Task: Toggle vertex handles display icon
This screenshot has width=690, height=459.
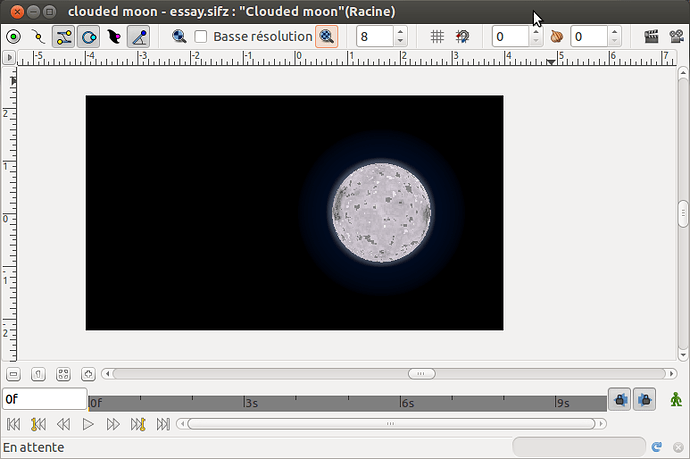Action: tap(39, 37)
